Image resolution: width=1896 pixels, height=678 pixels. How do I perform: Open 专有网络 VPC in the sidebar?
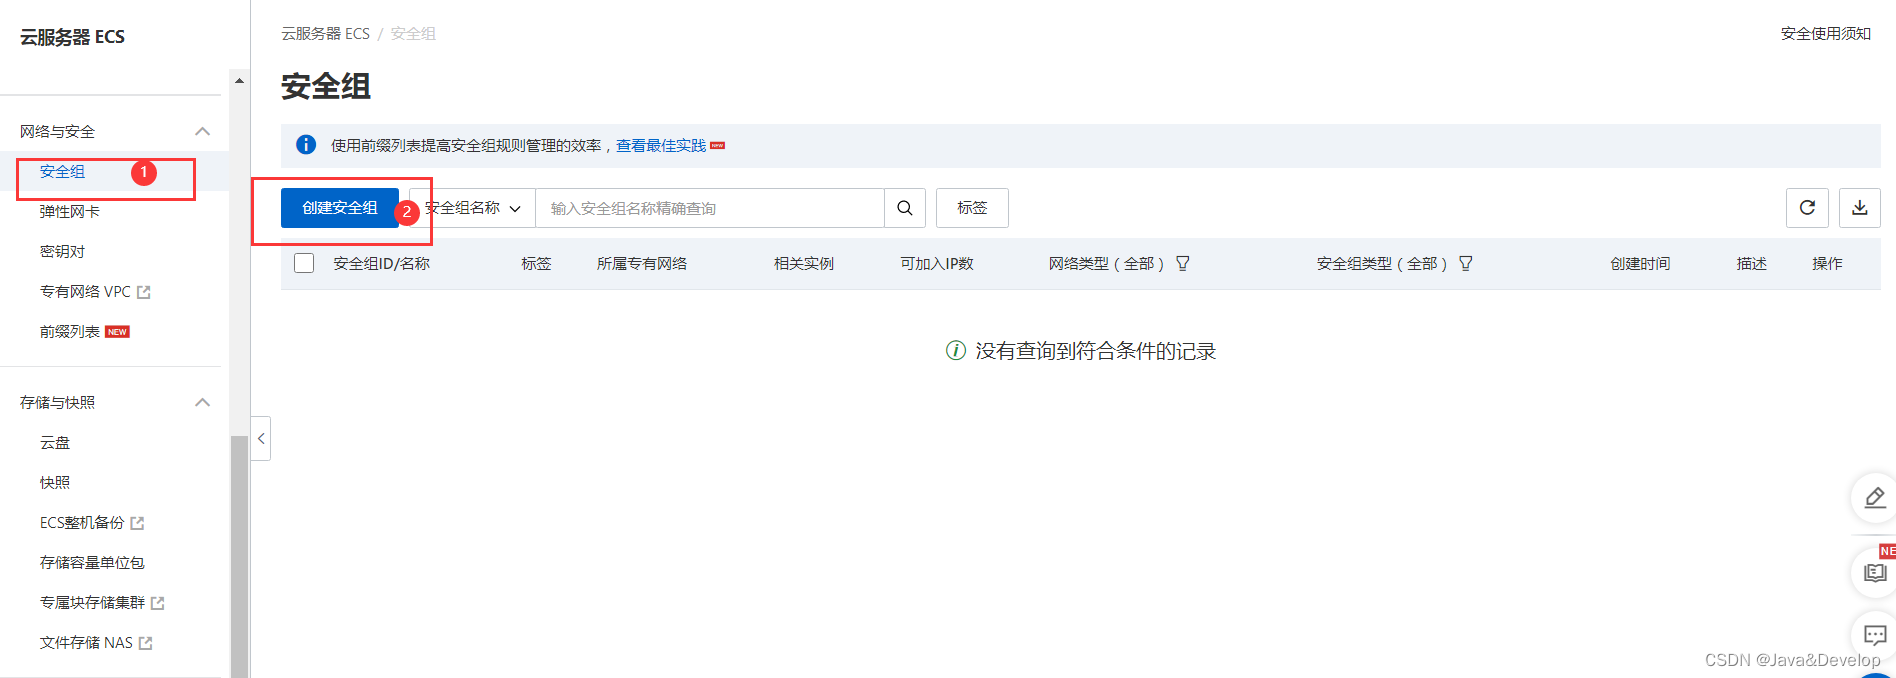click(x=85, y=292)
